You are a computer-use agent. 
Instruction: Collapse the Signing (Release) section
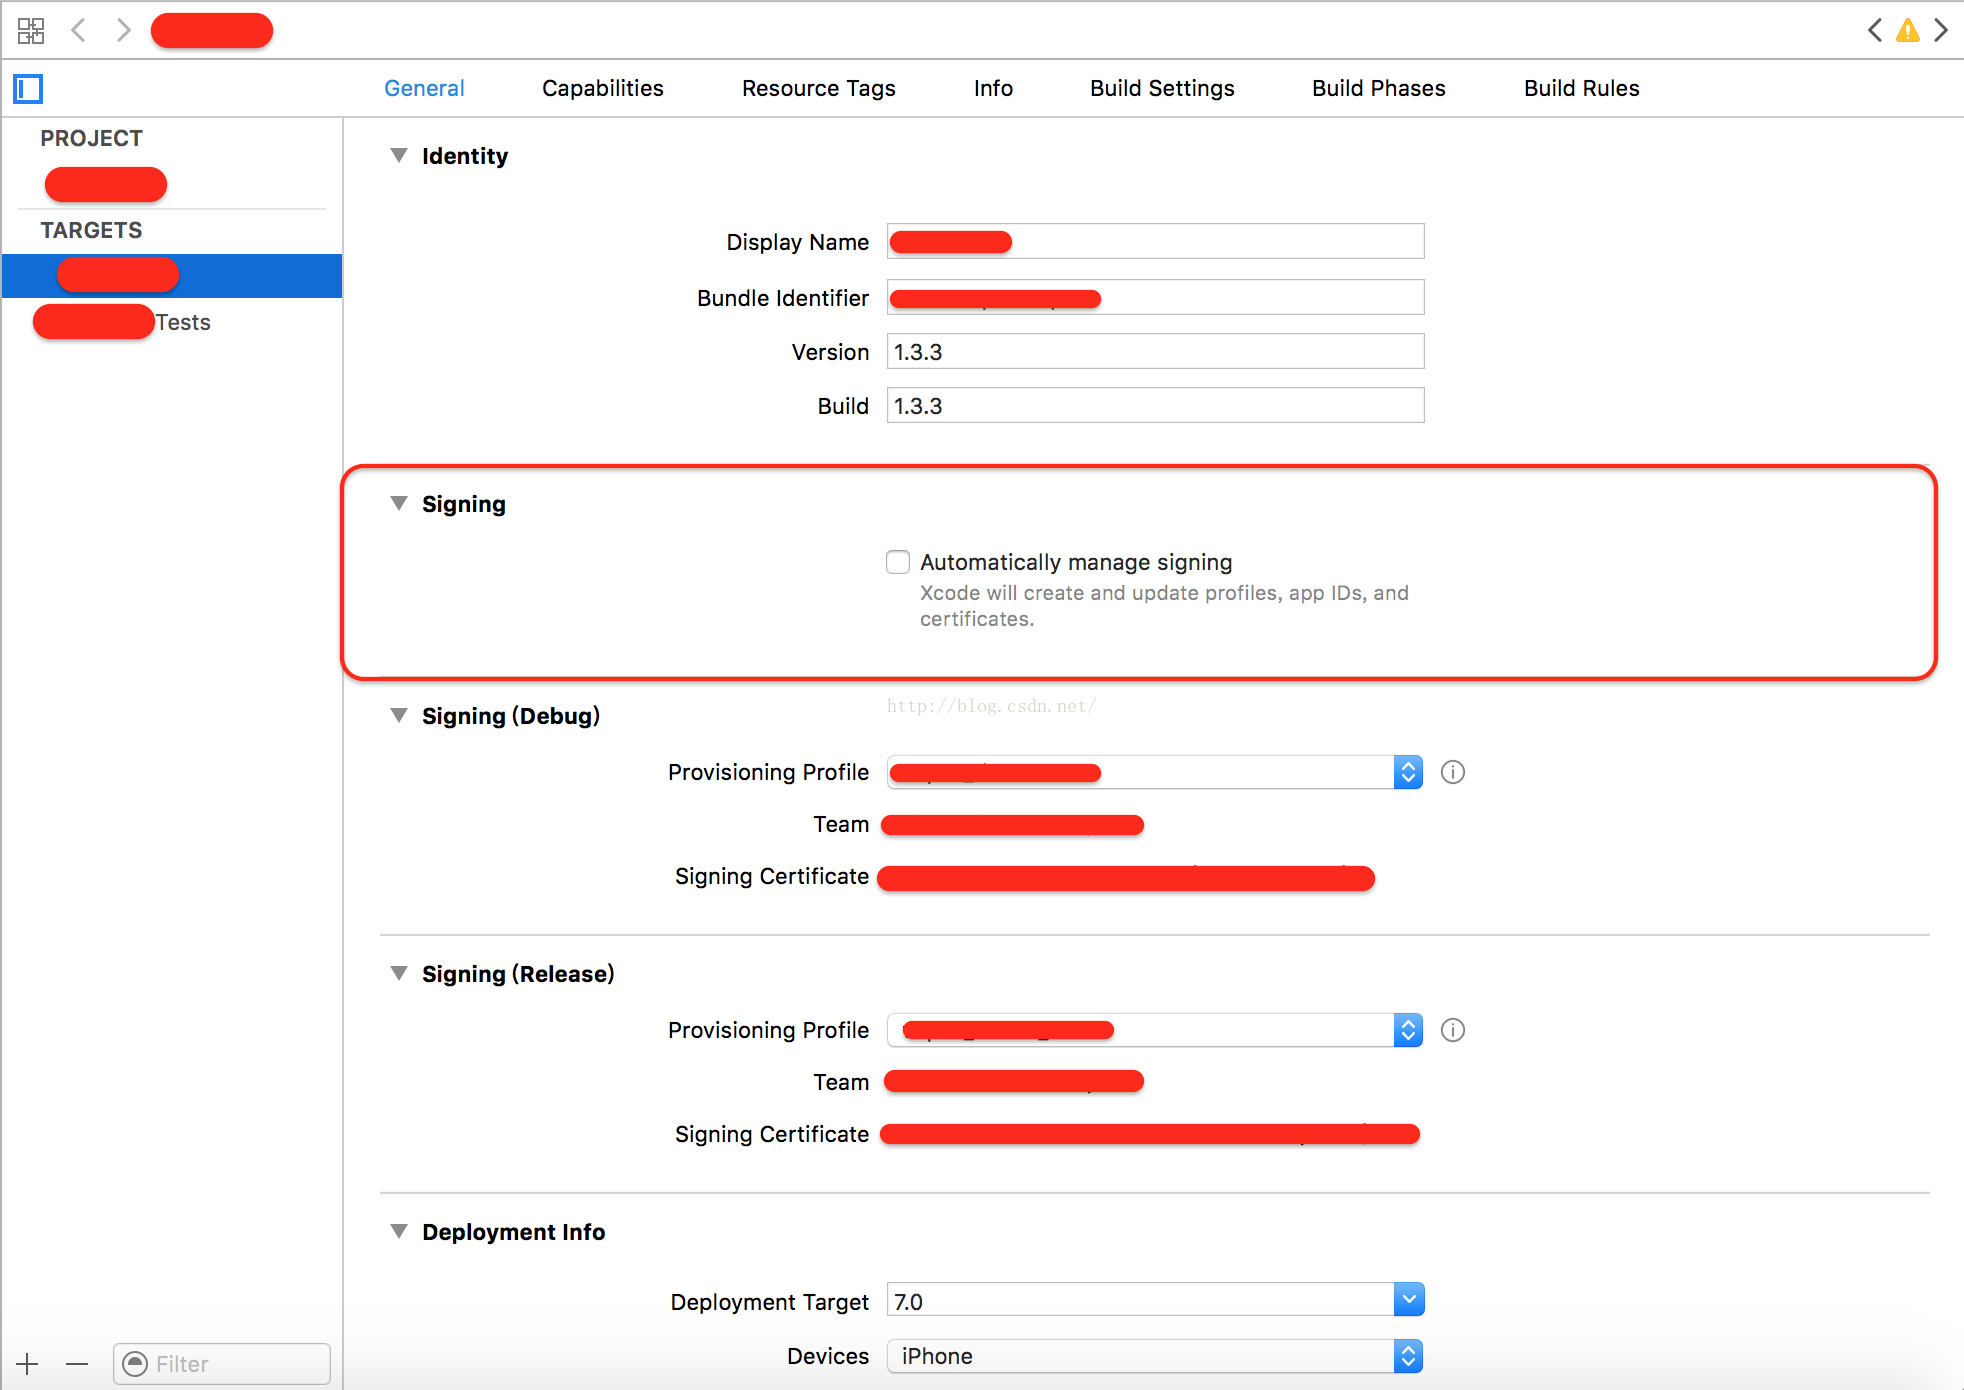pyautogui.click(x=399, y=974)
